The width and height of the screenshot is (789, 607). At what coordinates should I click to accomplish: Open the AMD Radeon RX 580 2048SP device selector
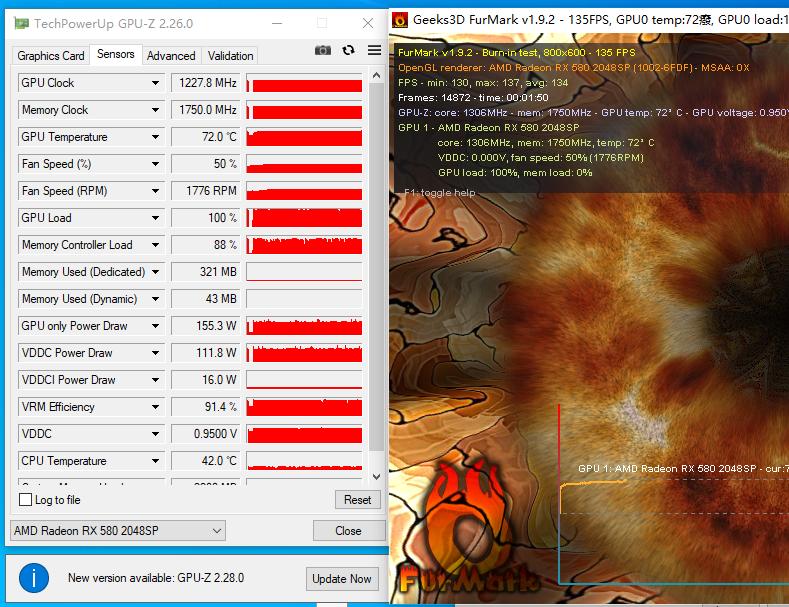(x=118, y=530)
